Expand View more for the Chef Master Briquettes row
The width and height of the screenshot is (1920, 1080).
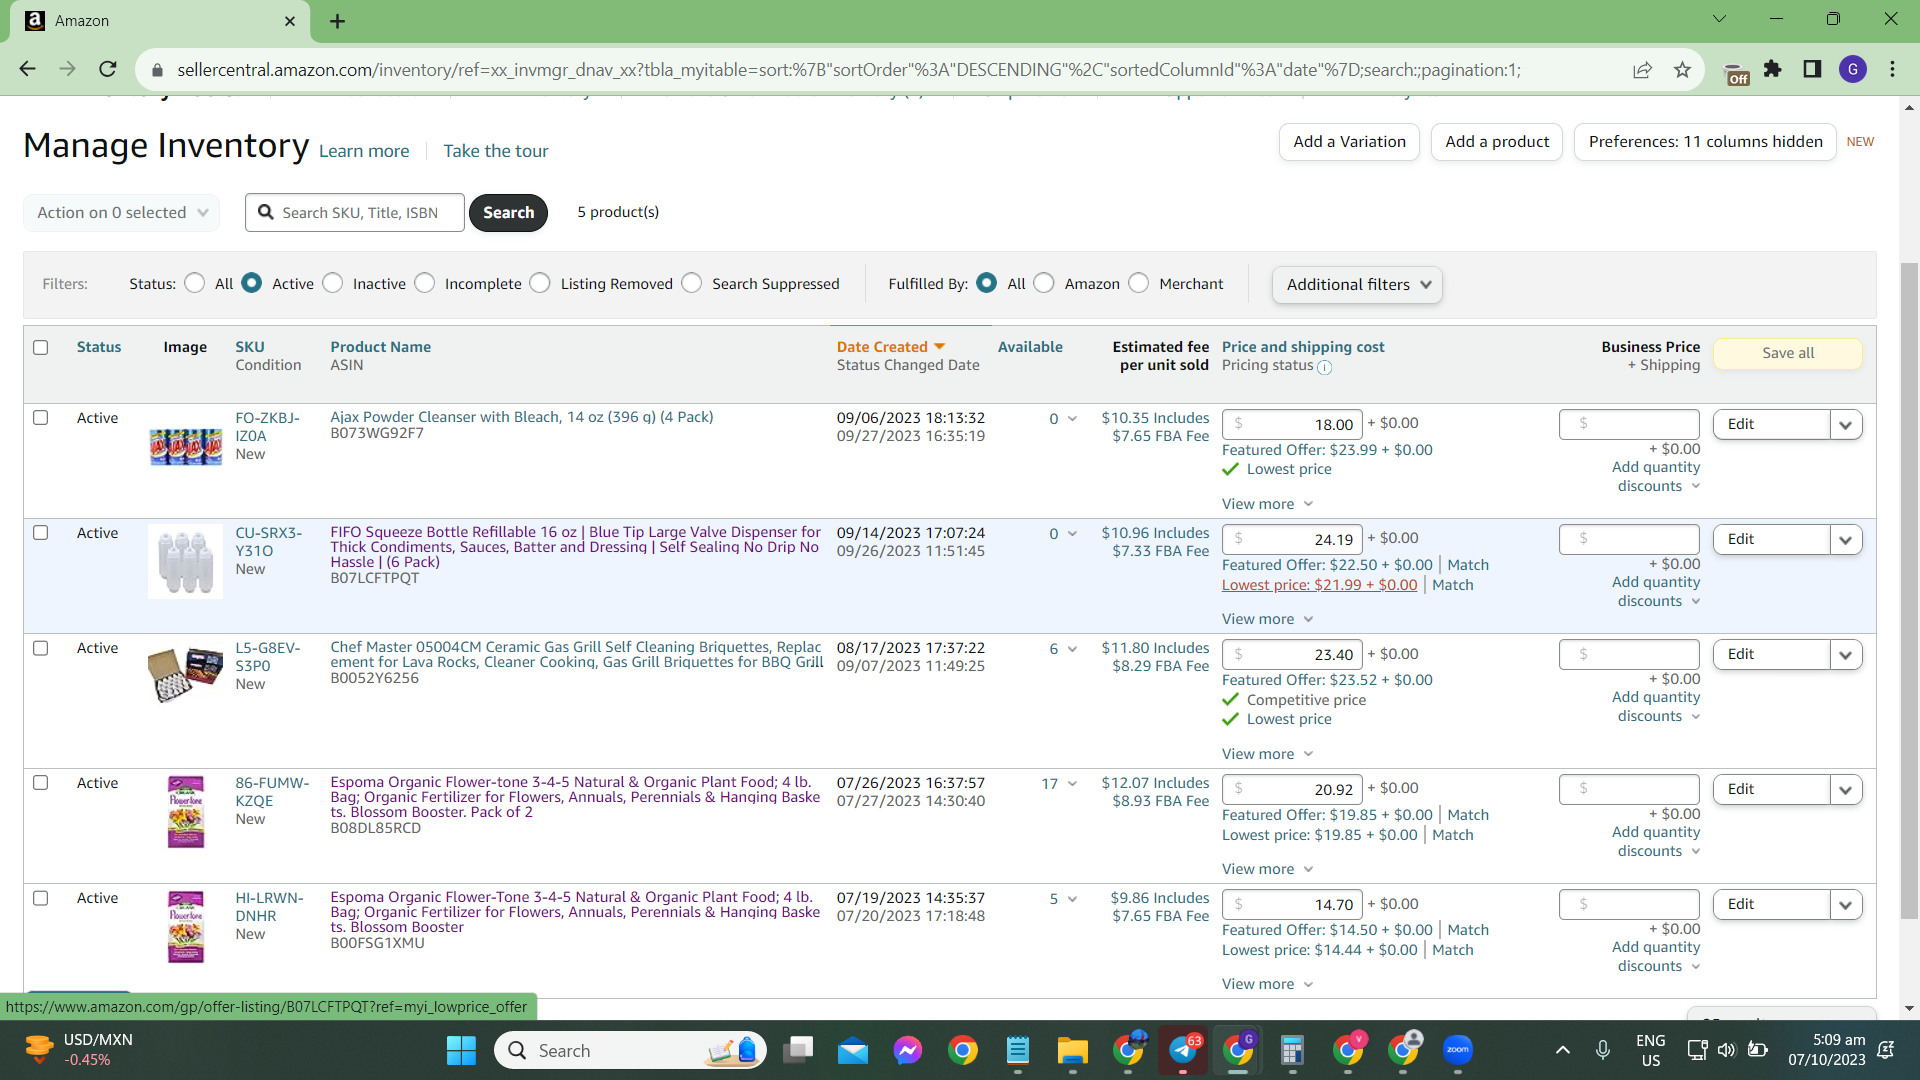tap(1267, 754)
